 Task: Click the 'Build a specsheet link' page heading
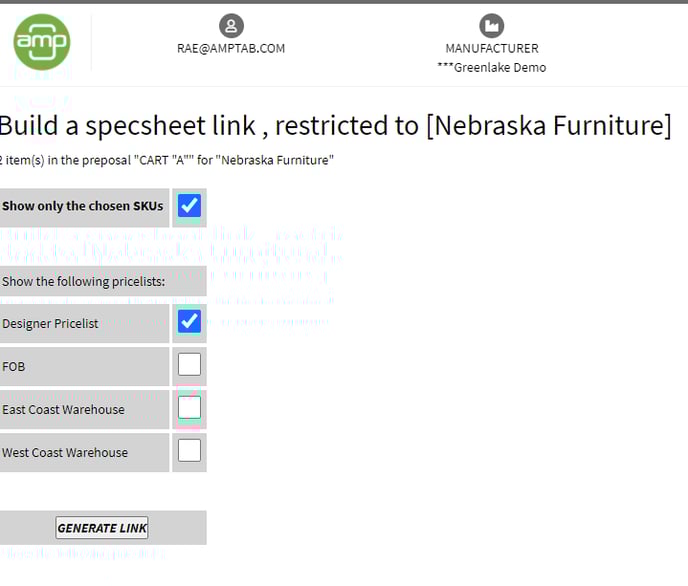click(x=336, y=125)
